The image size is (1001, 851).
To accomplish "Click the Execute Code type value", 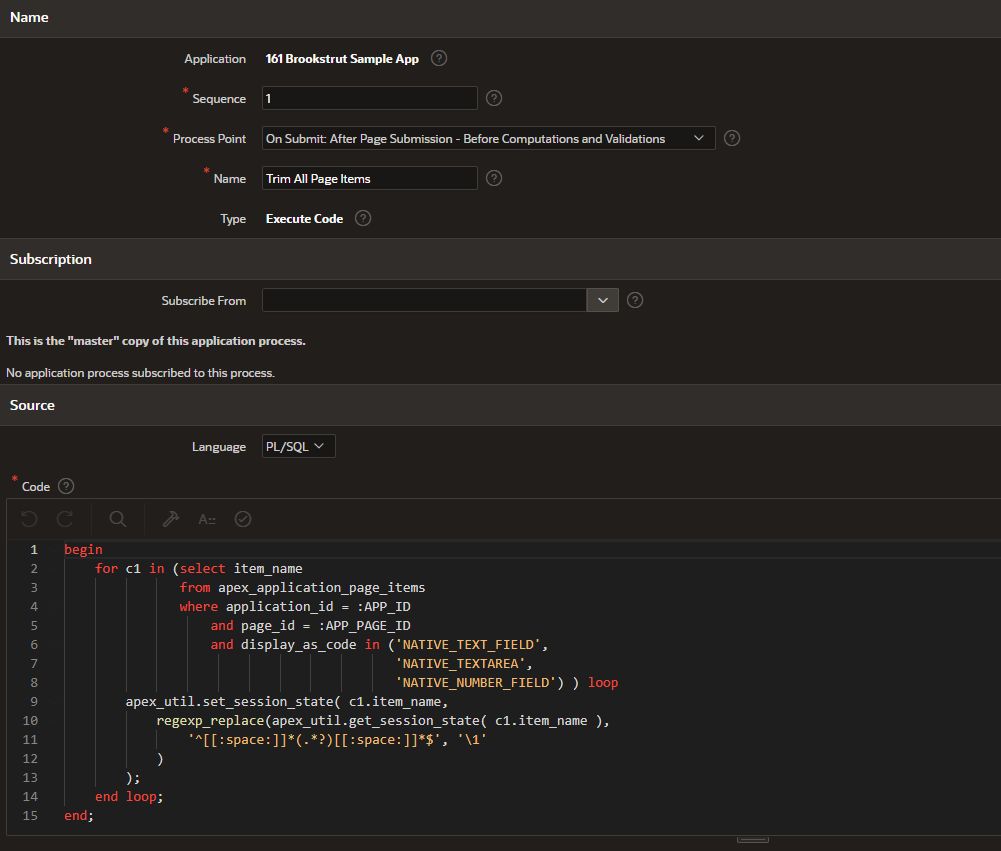I will (305, 219).
